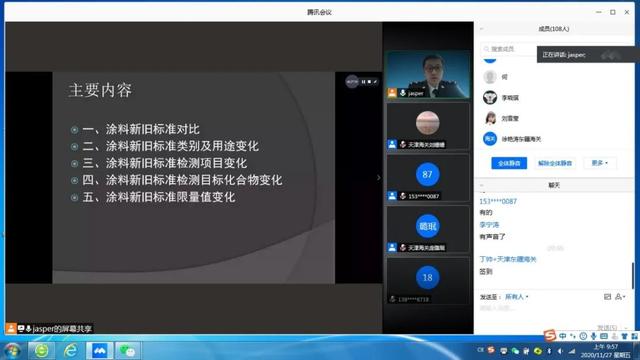
Task: Toggle muted mic icon on 153****0087 tile
Action: click(x=403, y=196)
